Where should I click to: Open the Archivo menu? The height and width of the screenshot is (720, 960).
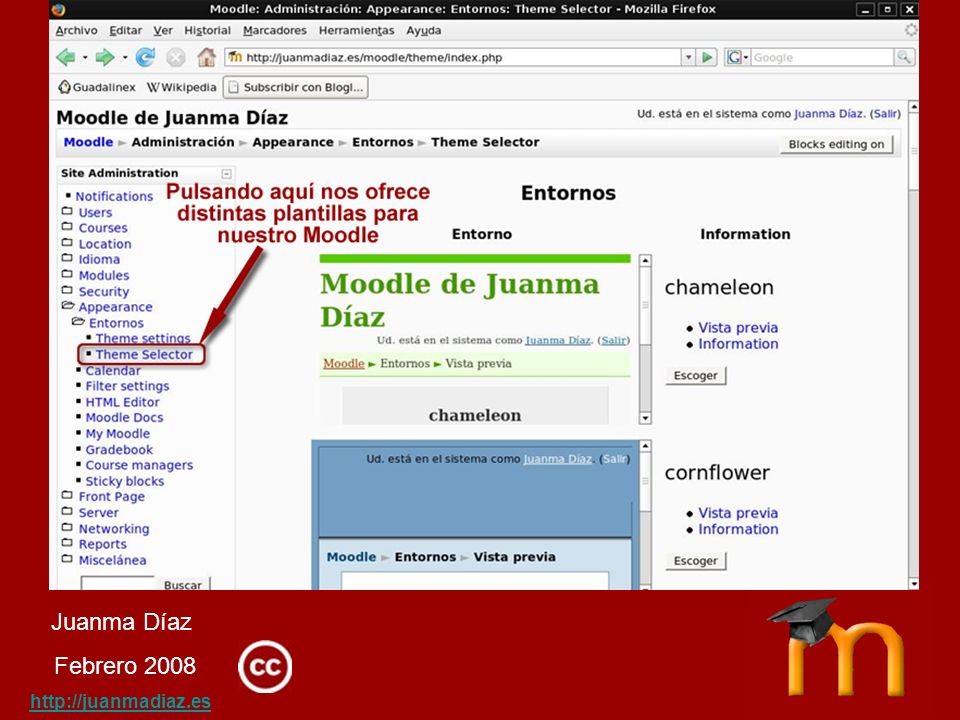point(77,31)
